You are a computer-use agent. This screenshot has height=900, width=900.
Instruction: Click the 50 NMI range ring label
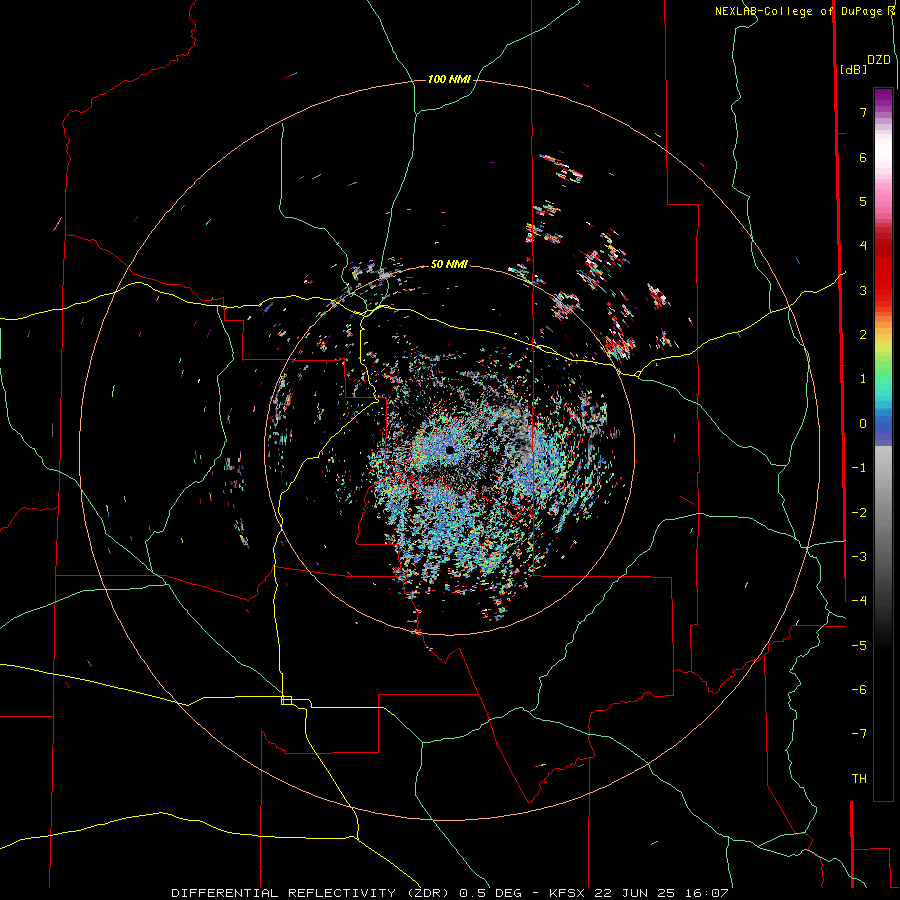click(449, 264)
